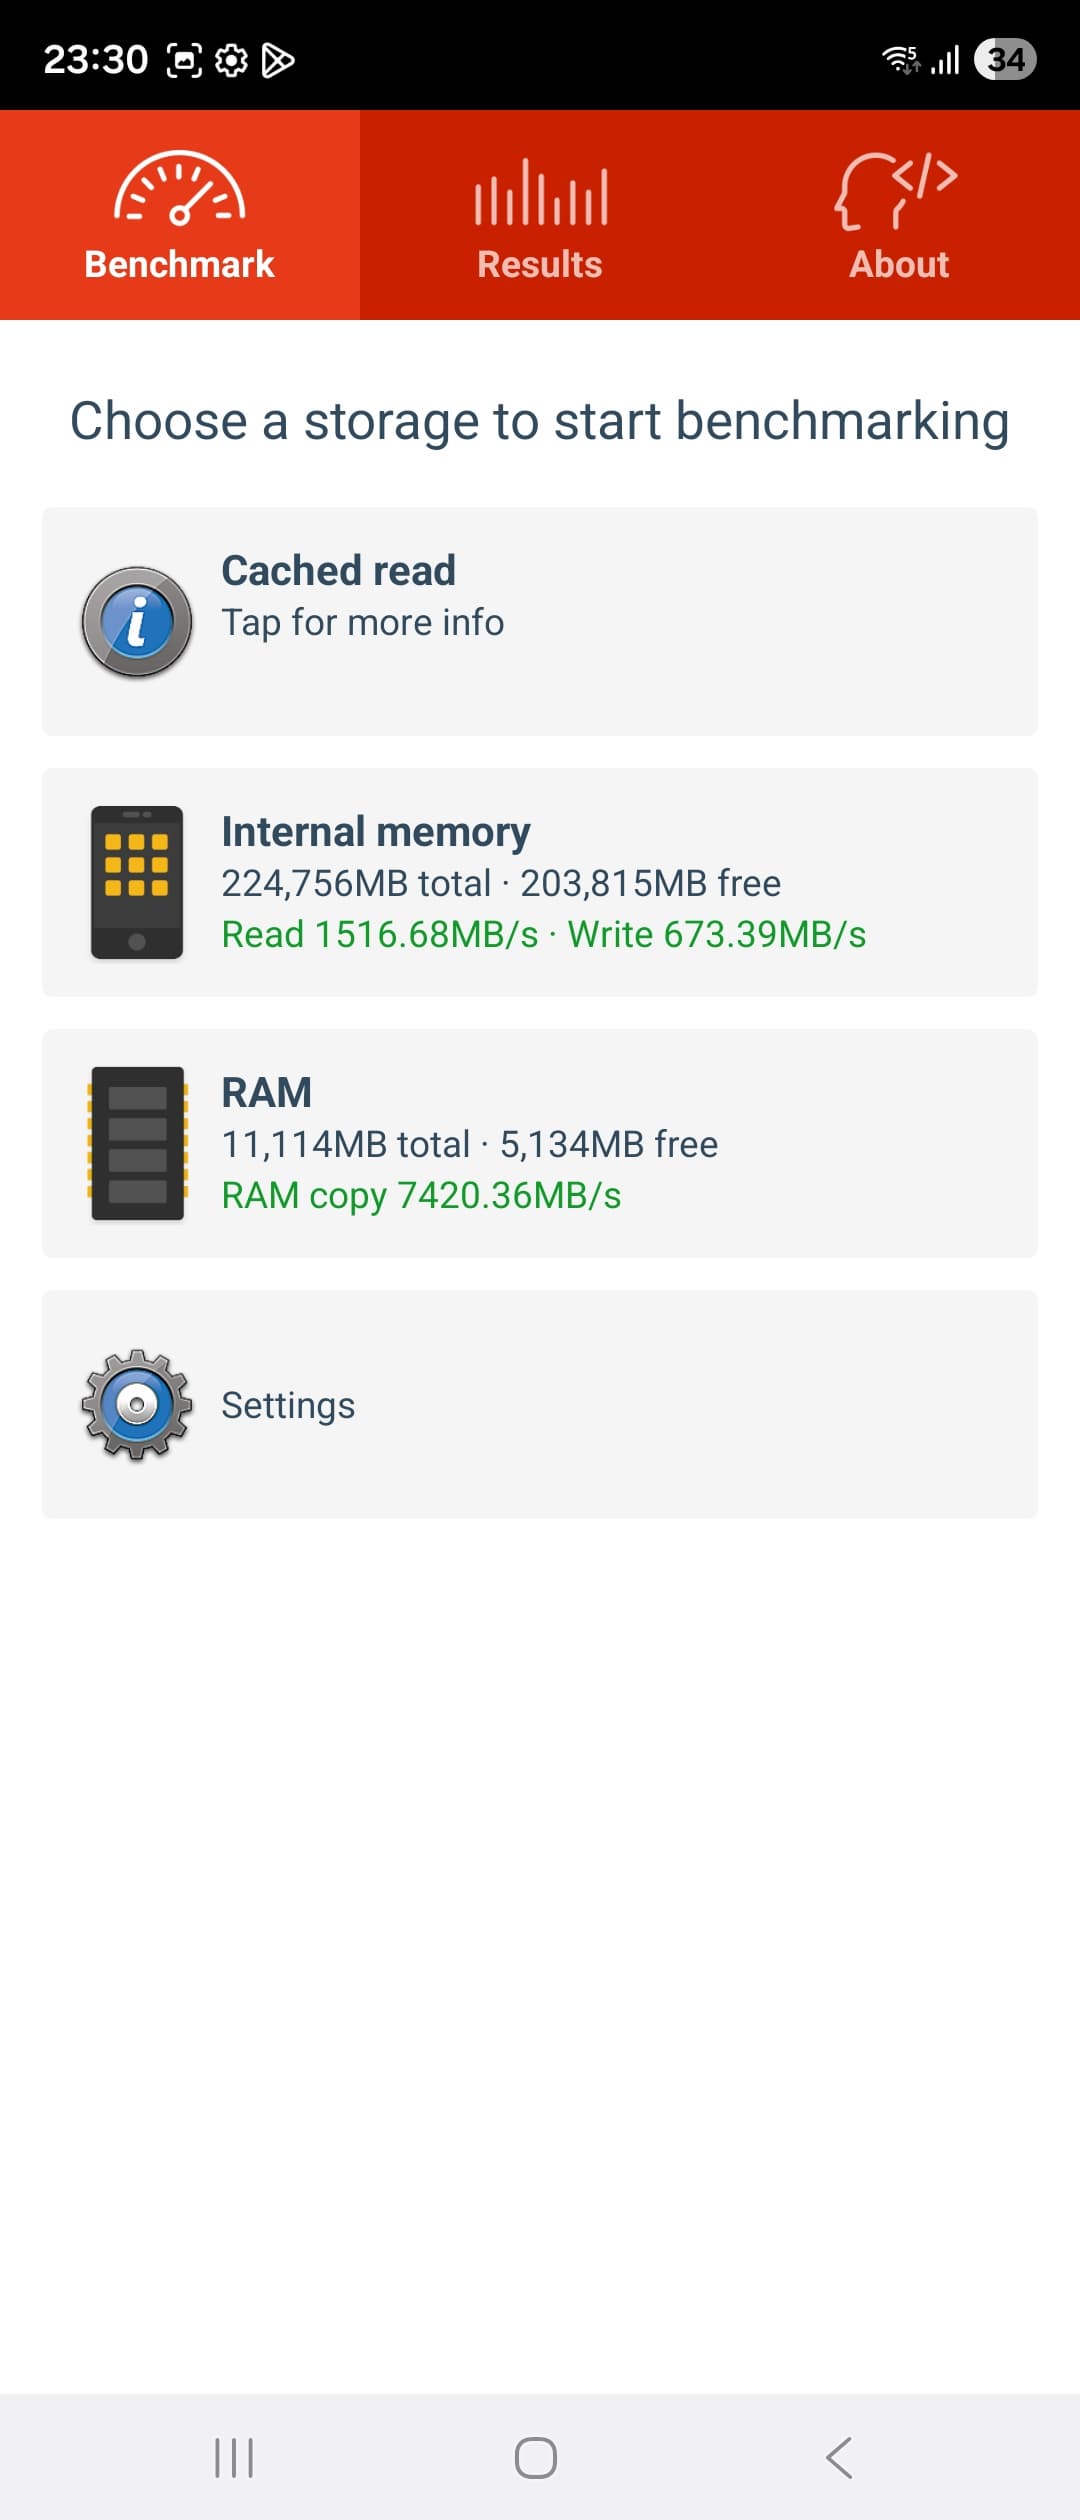Start benchmark on Internal memory title
The height and width of the screenshot is (2520, 1080).
click(x=376, y=832)
